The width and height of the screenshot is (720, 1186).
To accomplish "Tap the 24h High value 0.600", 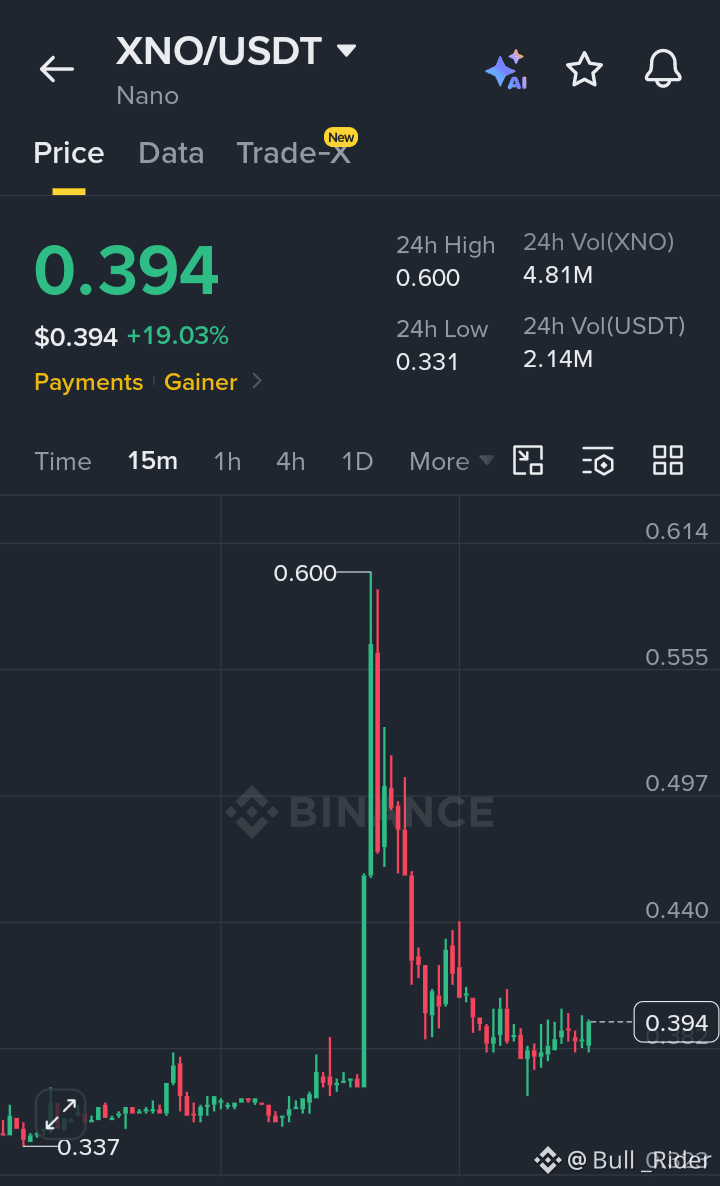I will click(428, 278).
